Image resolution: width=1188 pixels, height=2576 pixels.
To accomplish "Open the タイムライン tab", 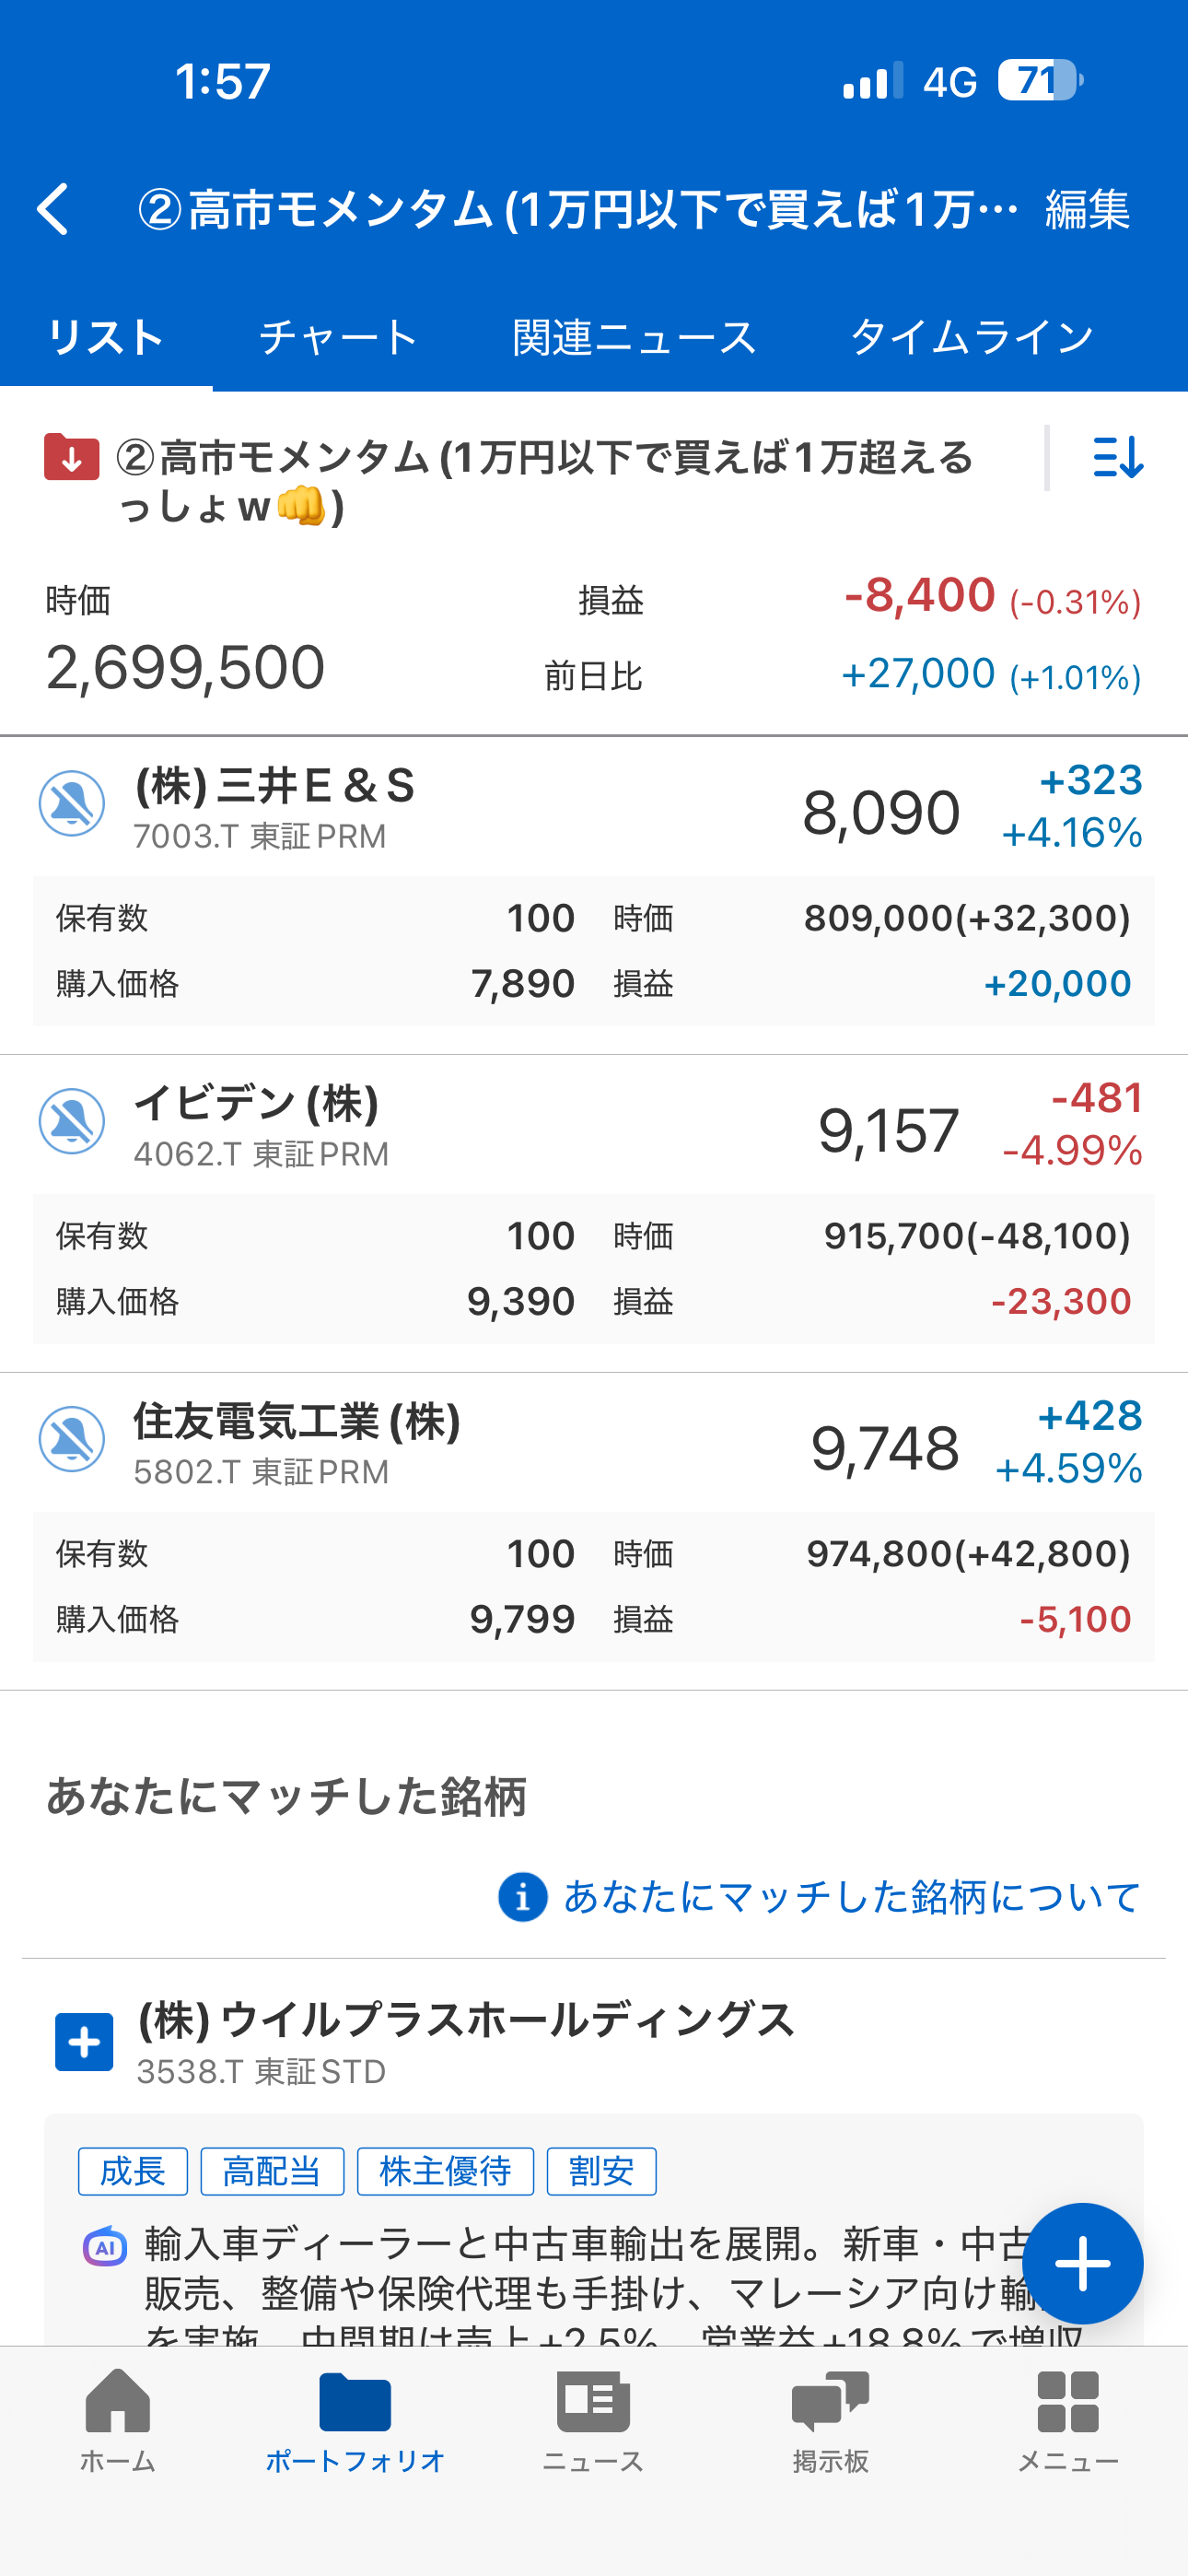I will click(972, 337).
